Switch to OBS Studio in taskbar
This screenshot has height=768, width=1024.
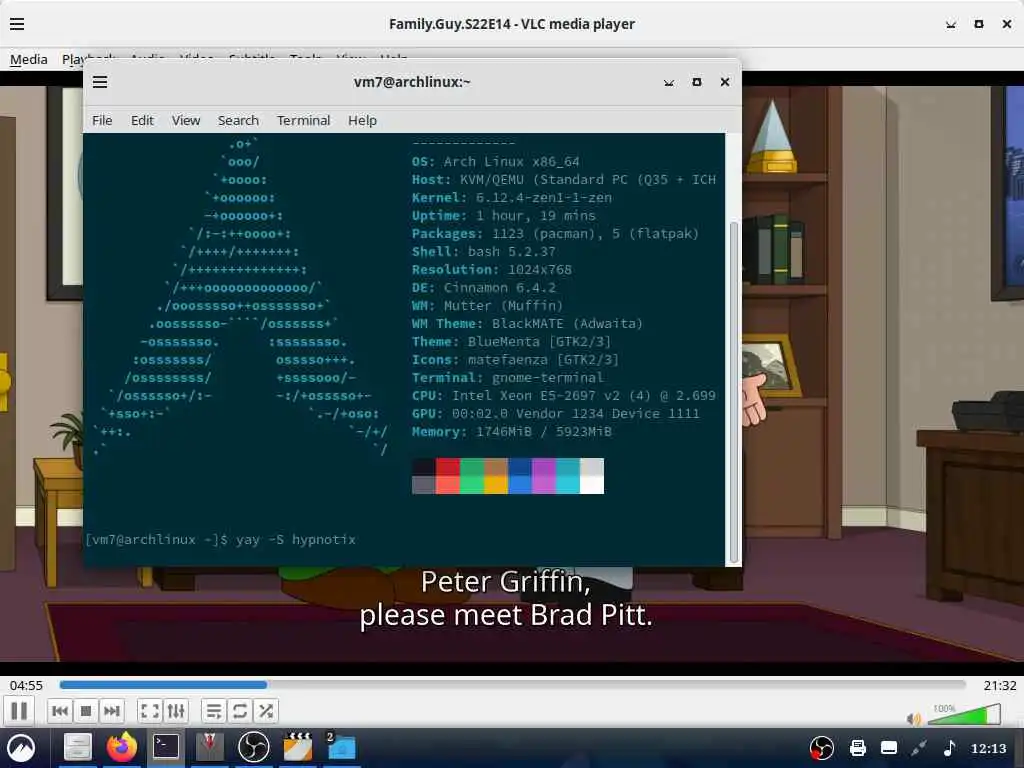click(x=253, y=748)
